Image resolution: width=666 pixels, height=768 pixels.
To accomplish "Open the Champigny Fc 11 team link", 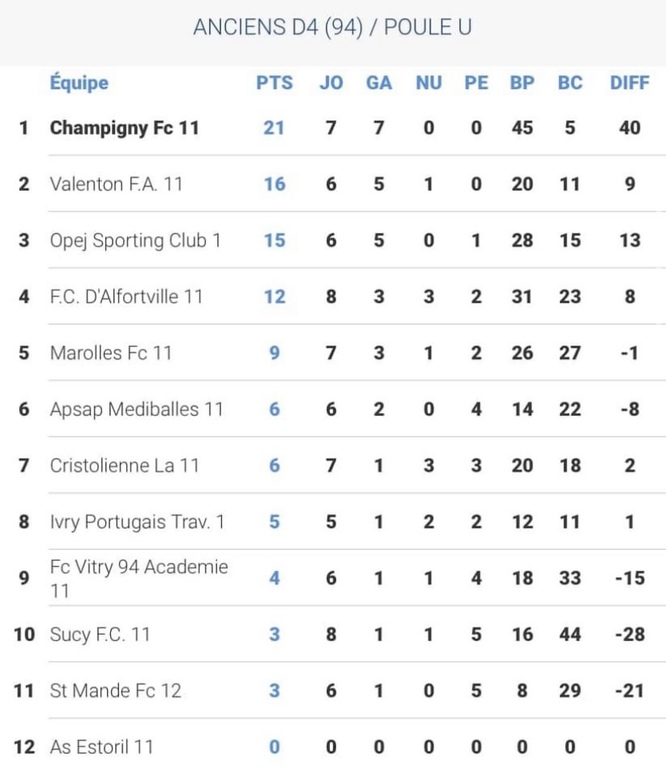I will click(x=124, y=128).
